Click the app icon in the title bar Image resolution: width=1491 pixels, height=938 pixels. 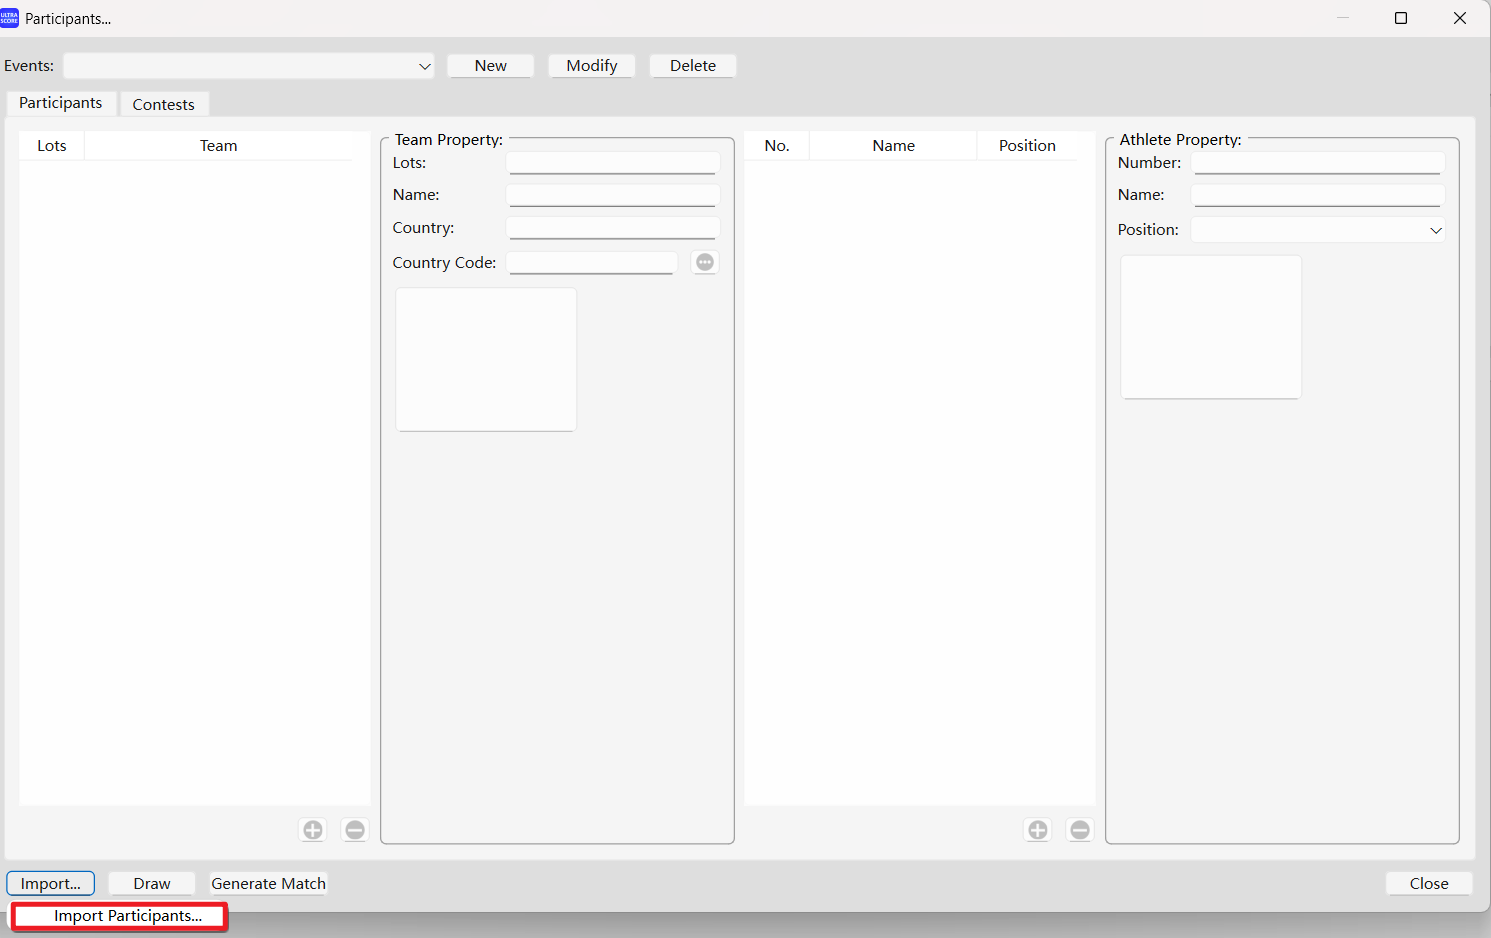pos(10,18)
